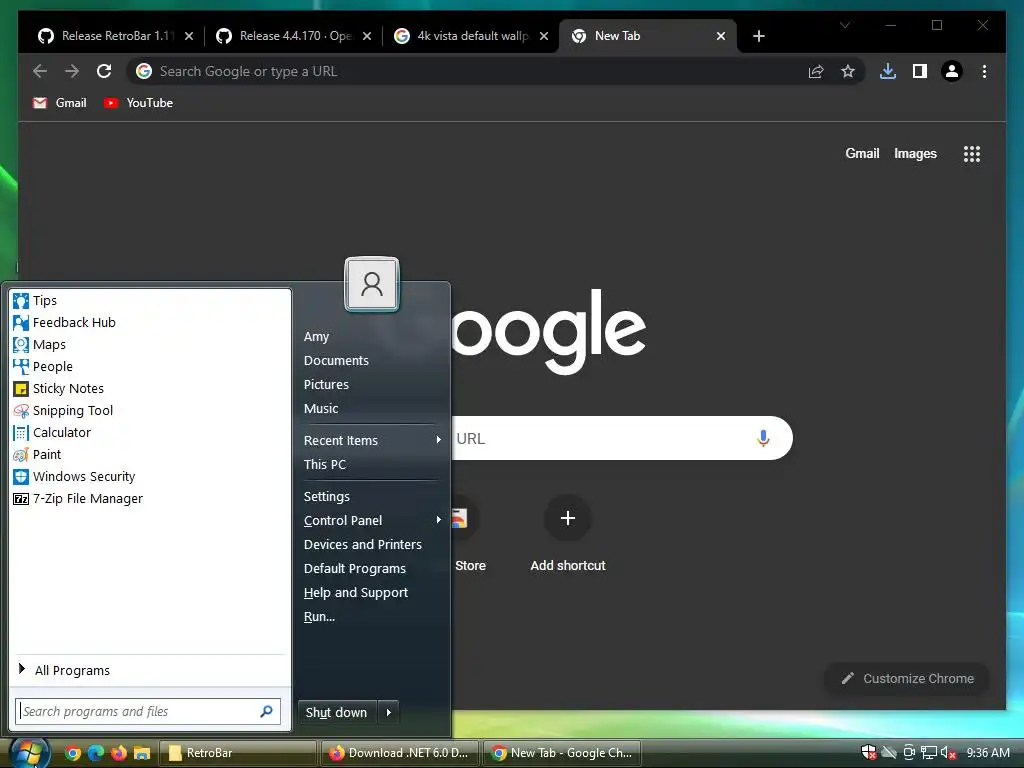The width and height of the screenshot is (1024, 768).
Task: Open Paint from the start menu
Action: tap(37, 455)
